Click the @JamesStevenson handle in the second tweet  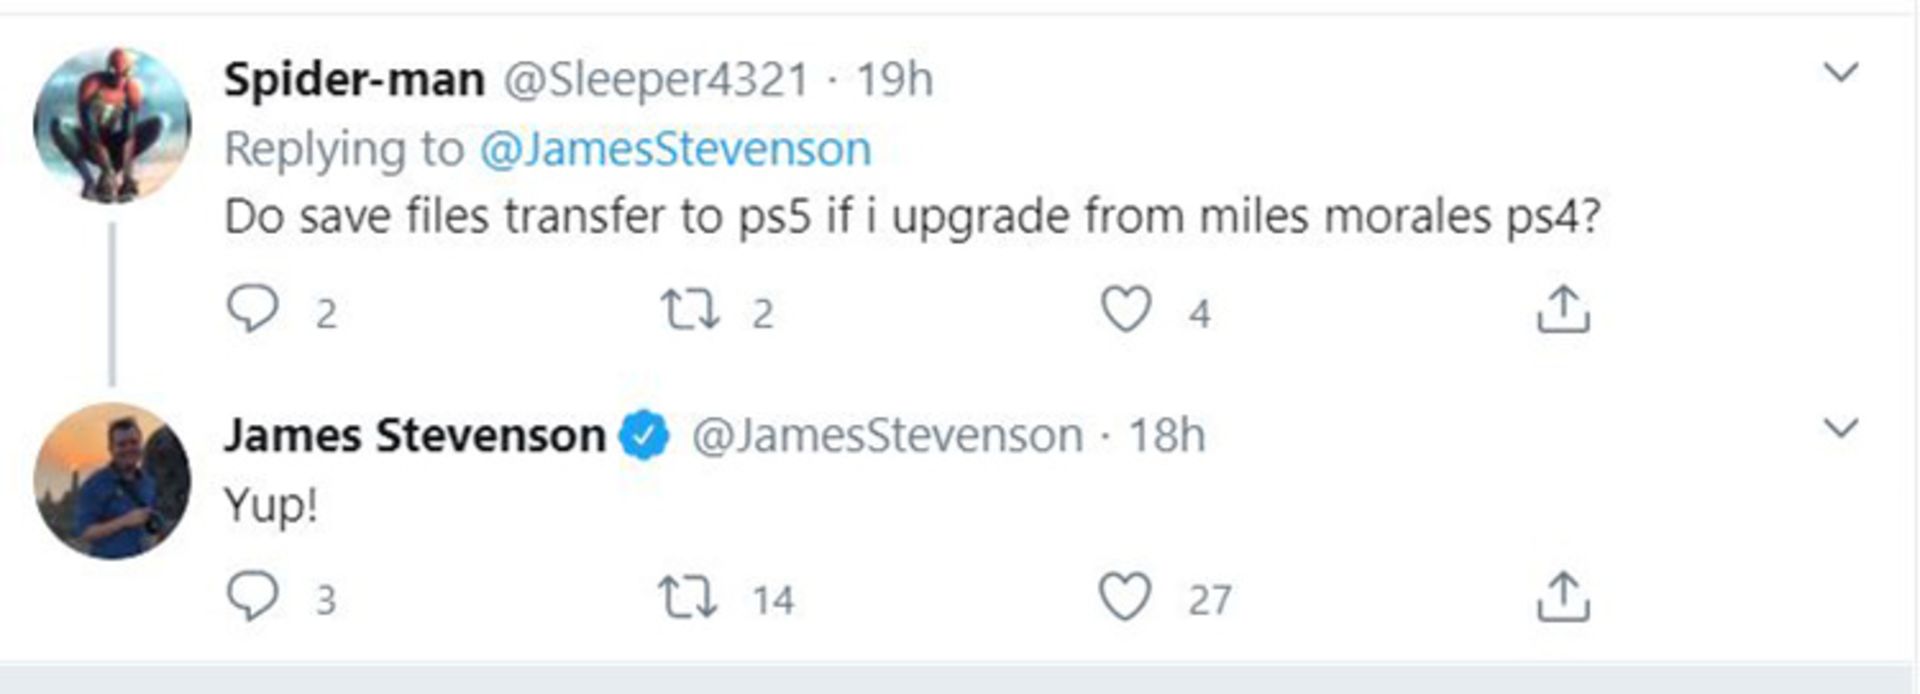tap(887, 436)
